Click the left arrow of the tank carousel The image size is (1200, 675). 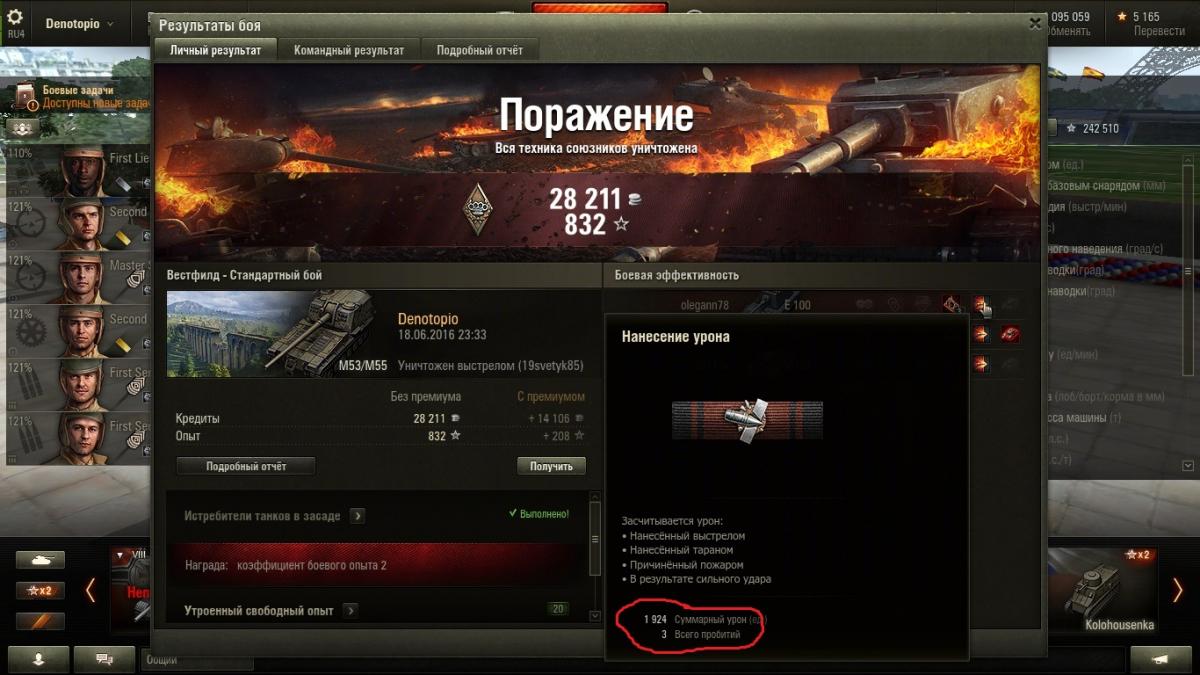[x=90, y=590]
